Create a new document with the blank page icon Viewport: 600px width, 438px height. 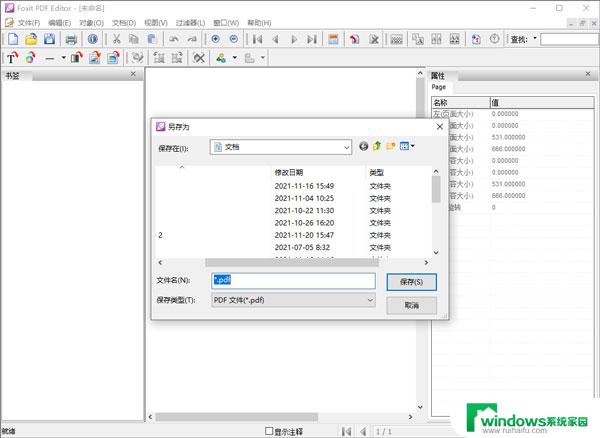pyautogui.click(x=13, y=39)
